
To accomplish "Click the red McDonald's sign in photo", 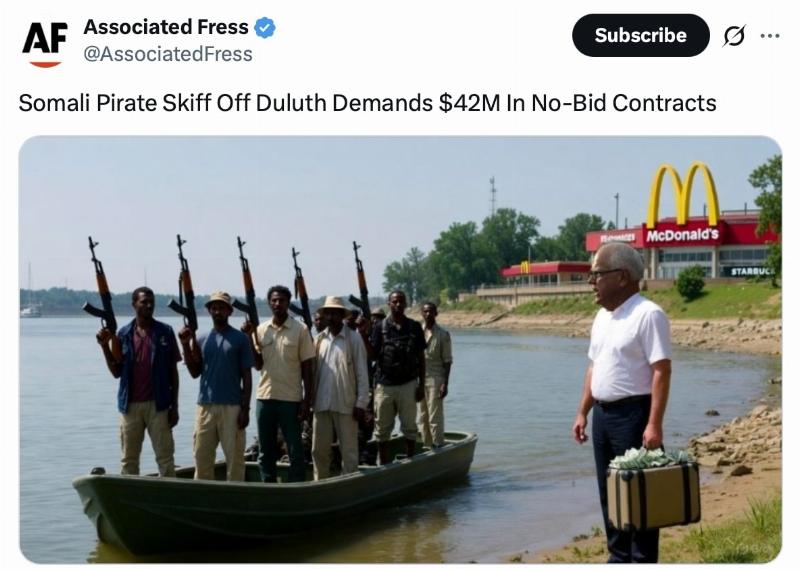I will [x=683, y=235].
